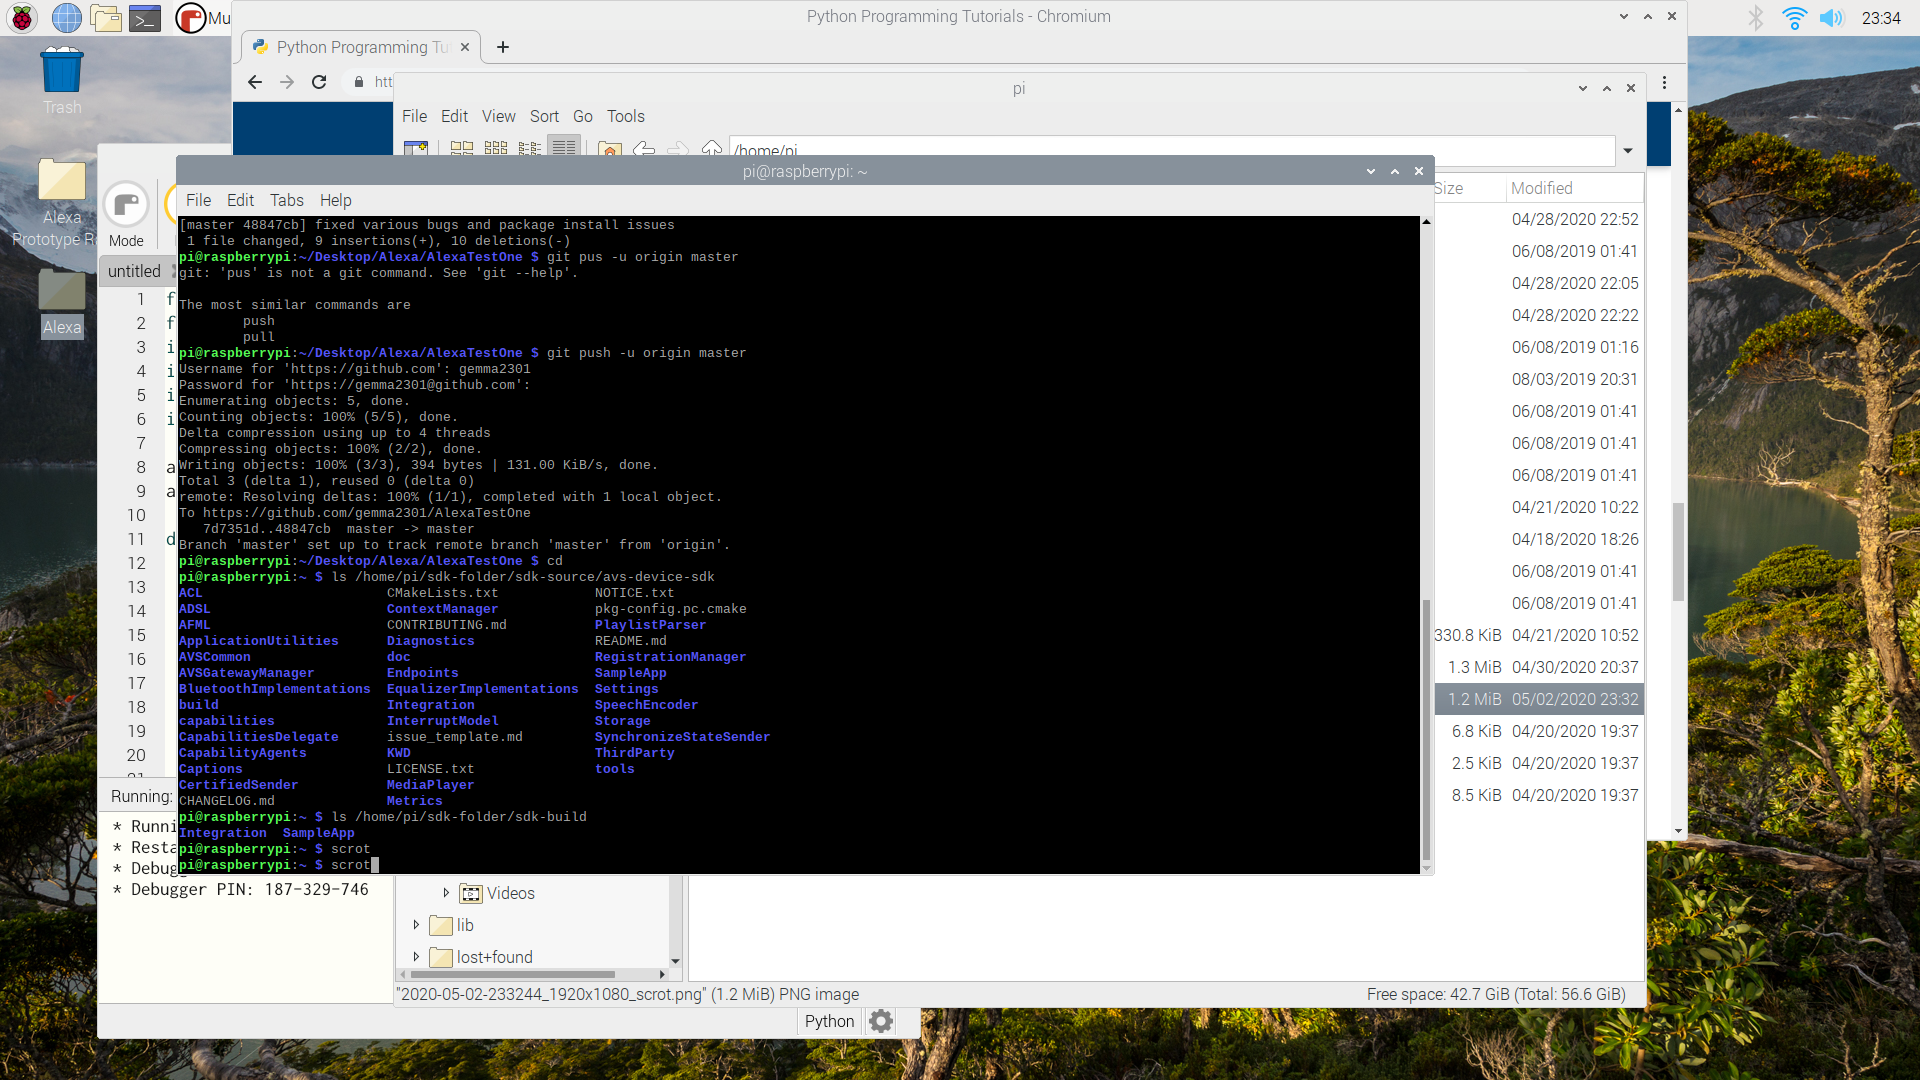Open the Sort menu in the file manager

click(544, 116)
